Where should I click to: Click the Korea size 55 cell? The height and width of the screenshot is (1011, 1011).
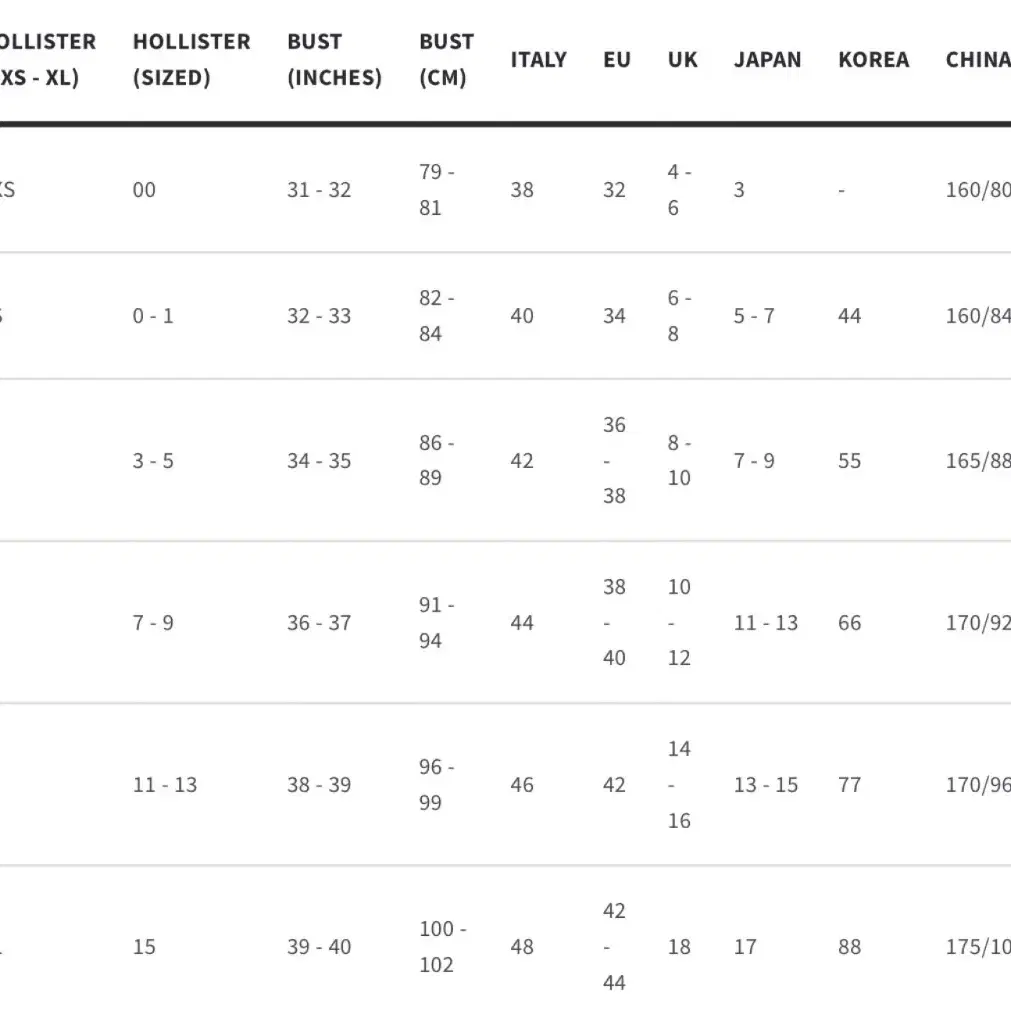coord(850,460)
